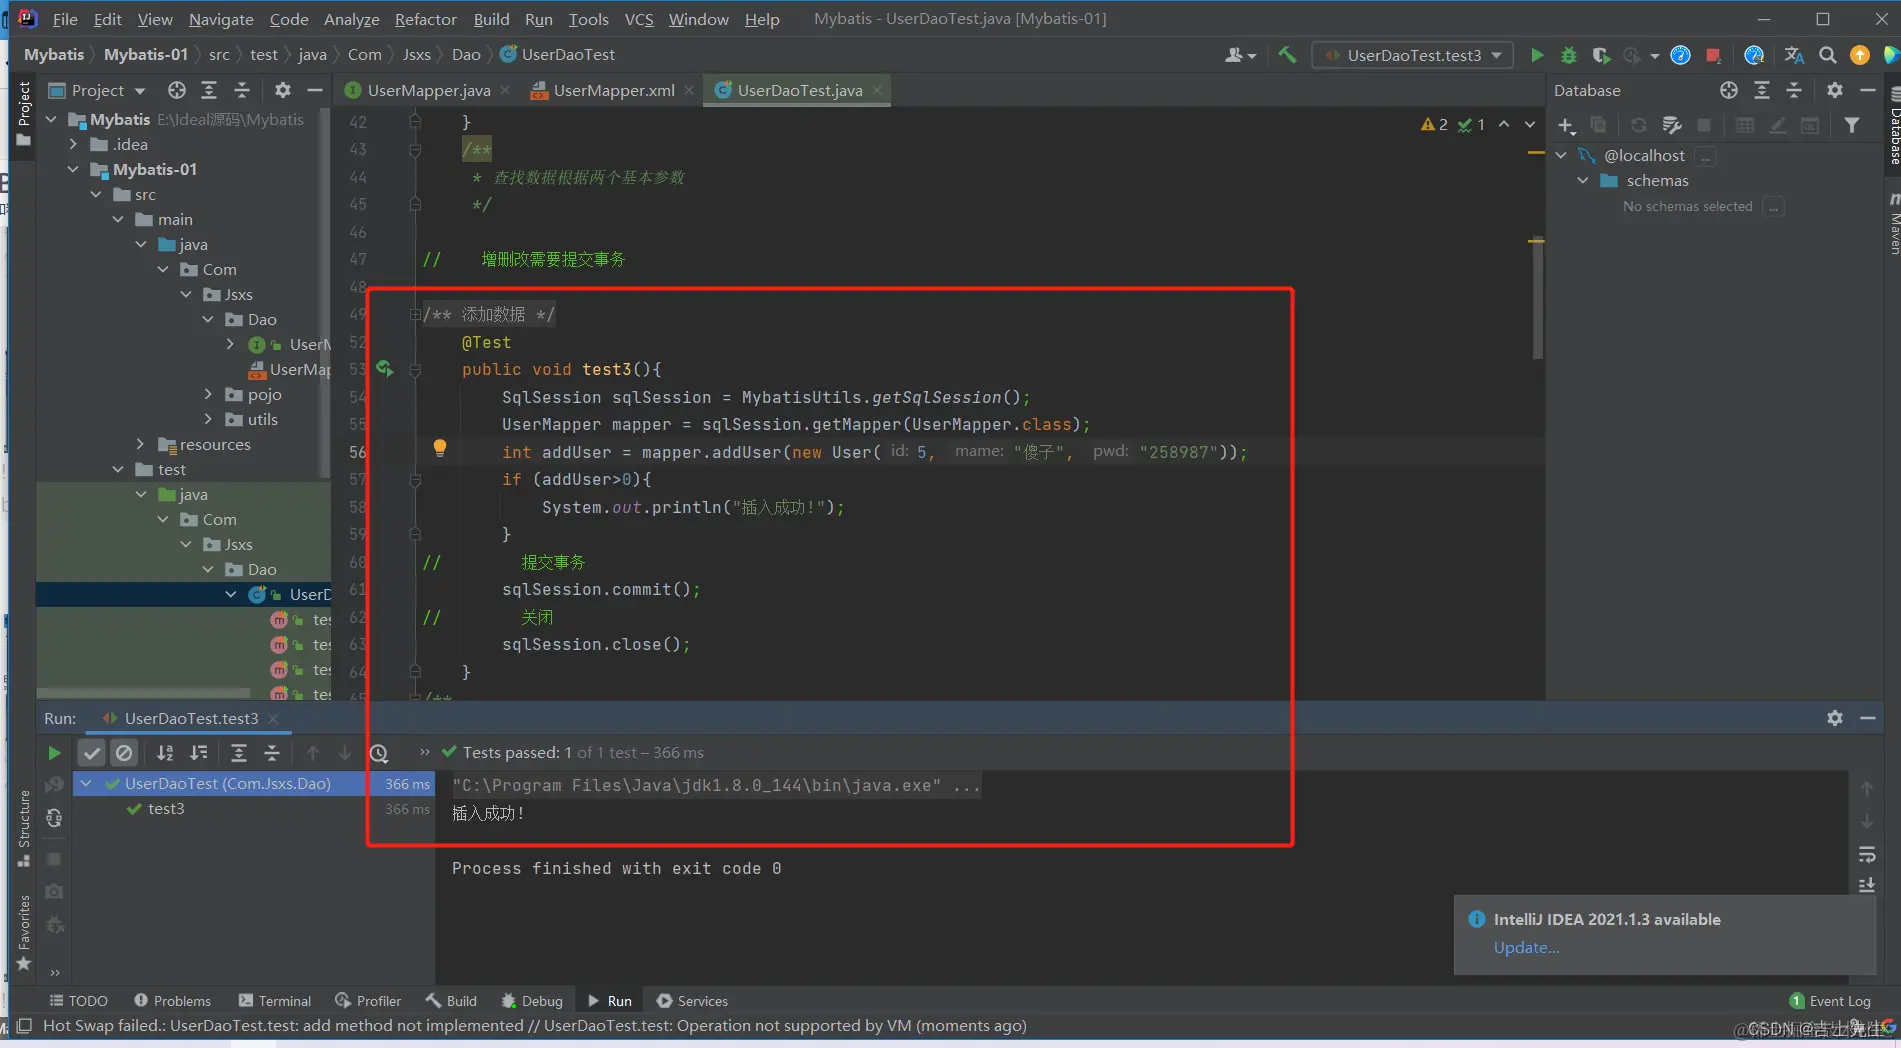The width and height of the screenshot is (1901, 1048).
Task: Fold the test3 method at line 53
Action: coord(415,370)
